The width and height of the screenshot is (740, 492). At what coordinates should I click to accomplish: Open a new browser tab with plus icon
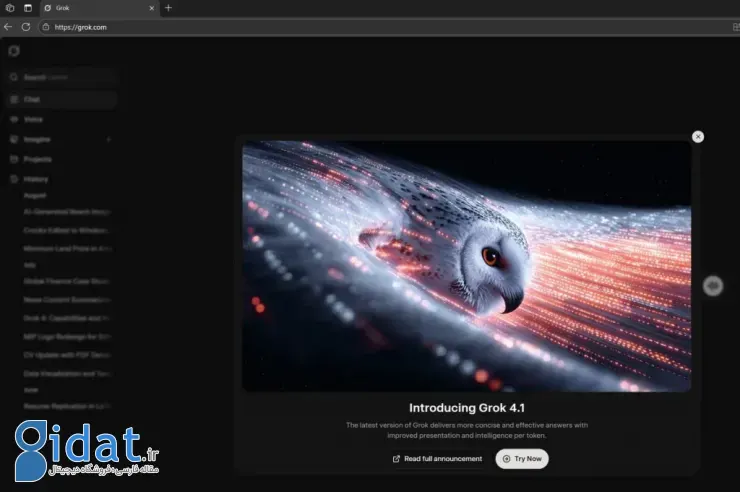click(168, 8)
